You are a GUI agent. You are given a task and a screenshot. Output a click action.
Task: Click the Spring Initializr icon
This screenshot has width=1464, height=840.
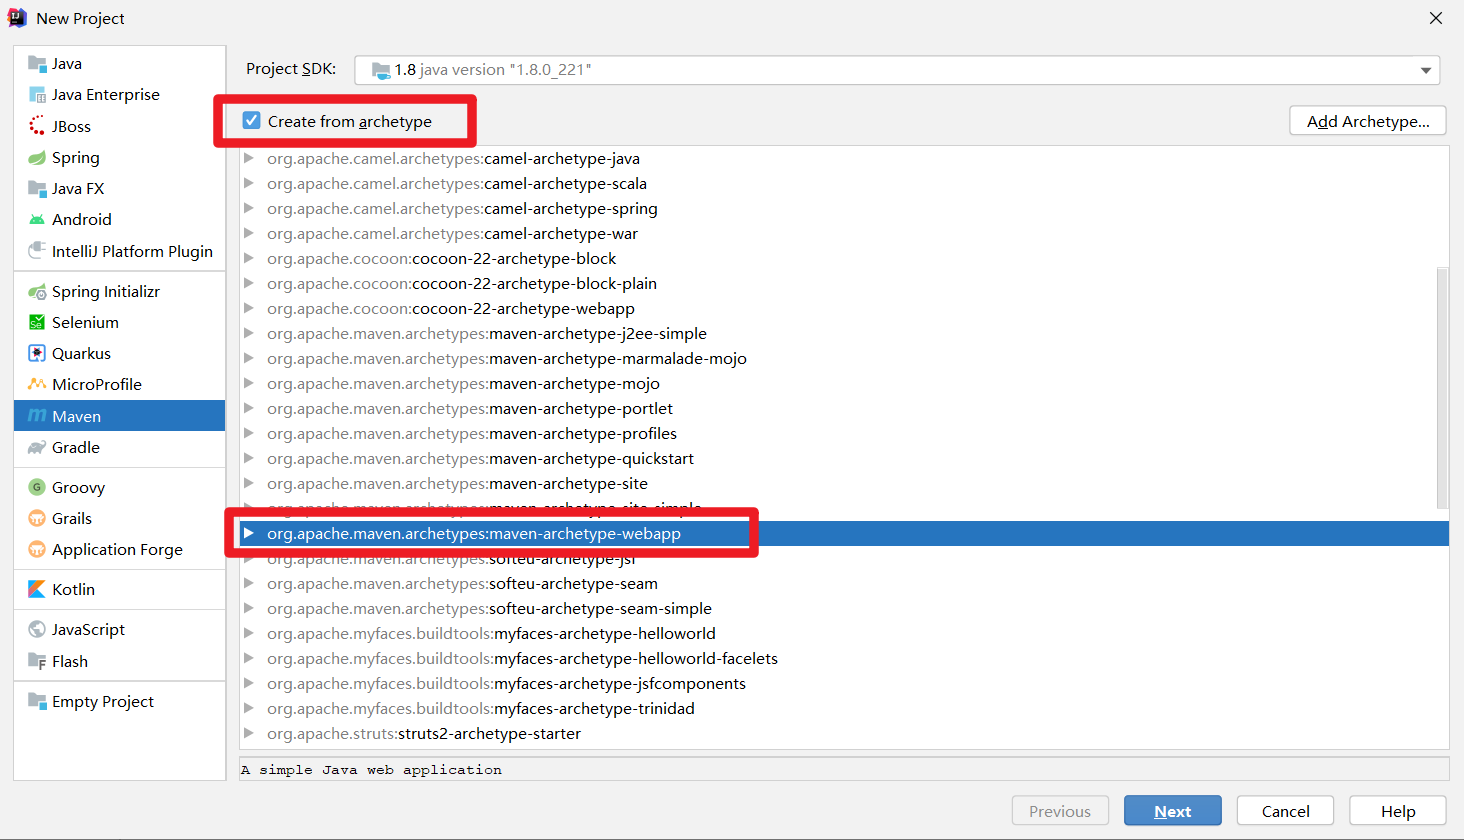pos(37,292)
